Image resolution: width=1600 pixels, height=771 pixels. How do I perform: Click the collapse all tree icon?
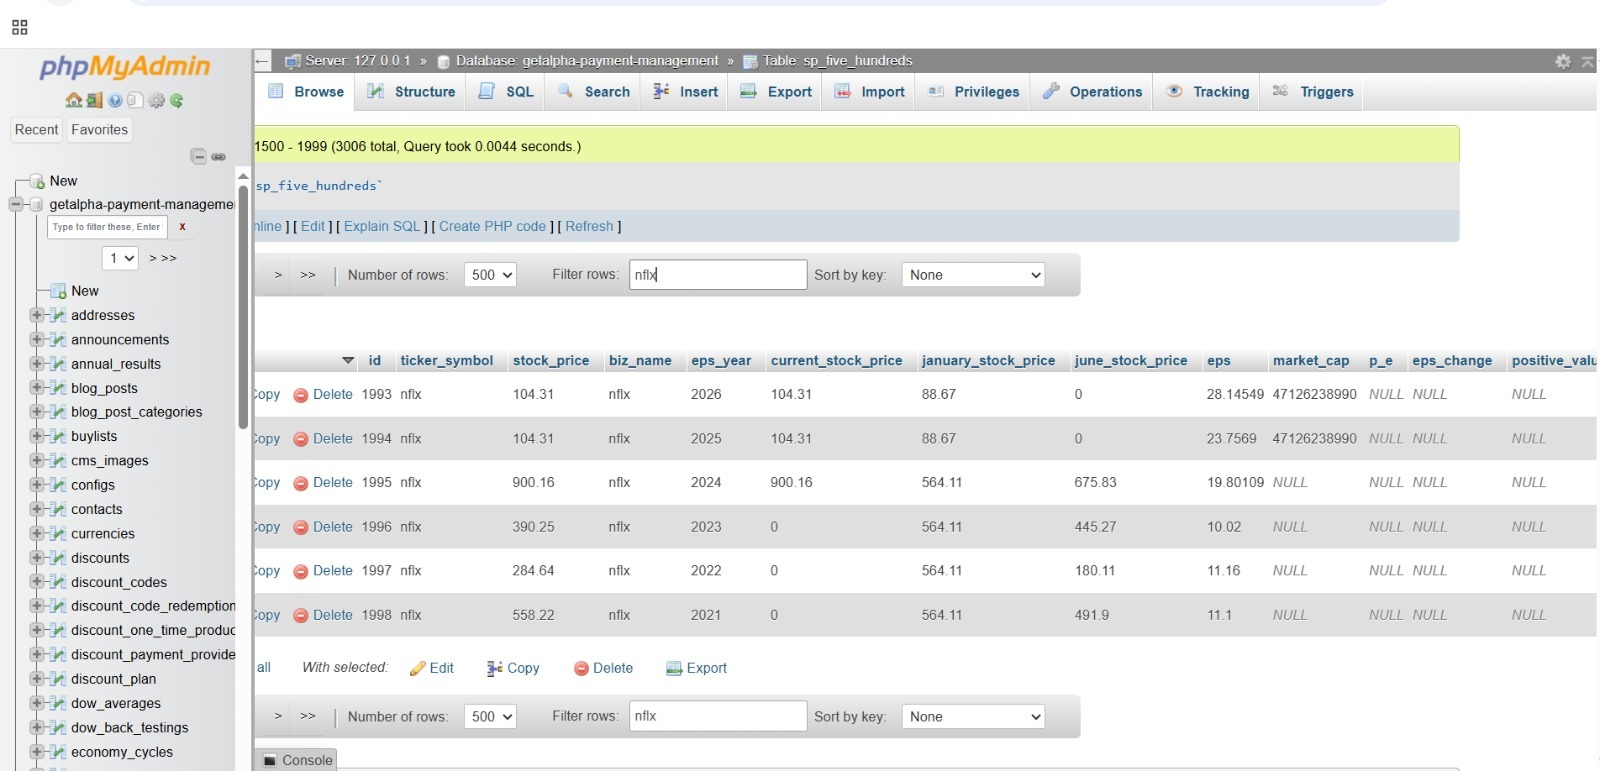click(198, 156)
